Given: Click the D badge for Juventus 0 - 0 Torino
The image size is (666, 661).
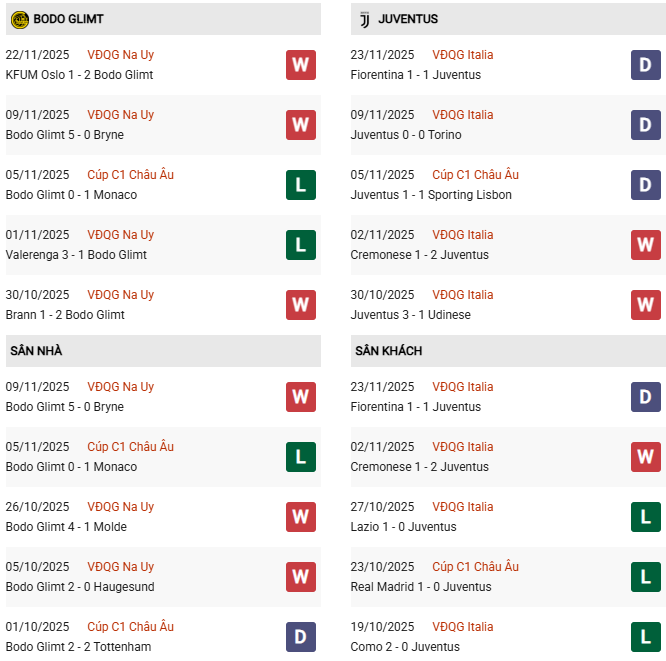Looking at the screenshot, I should click(x=645, y=125).
